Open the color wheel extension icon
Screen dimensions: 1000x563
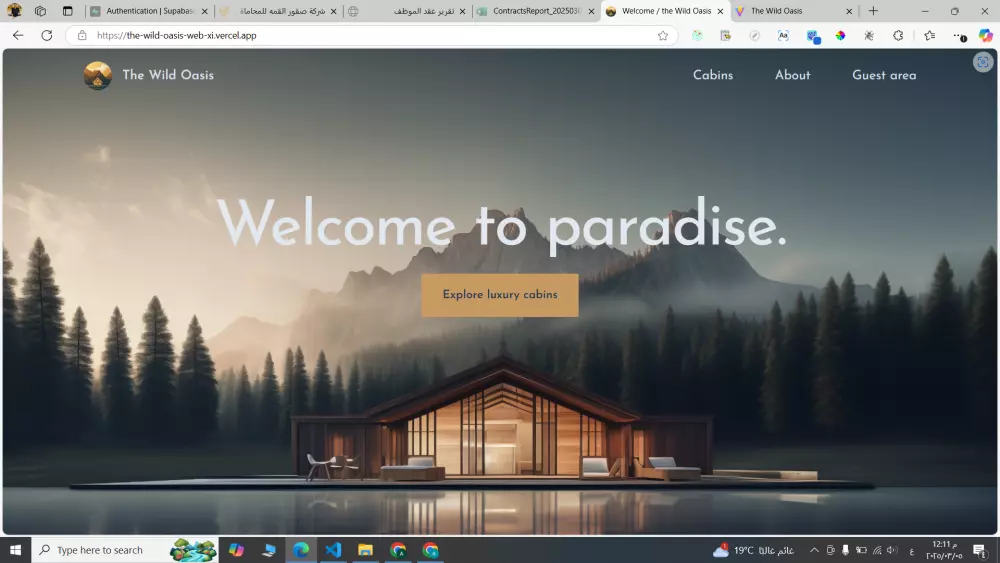tap(841, 36)
